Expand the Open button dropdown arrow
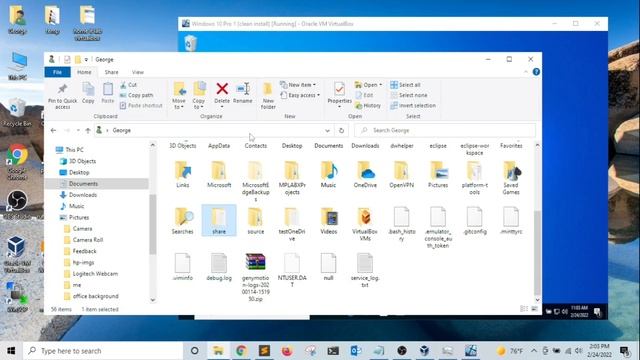This screenshot has height=360, width=640. coord(380,85)
